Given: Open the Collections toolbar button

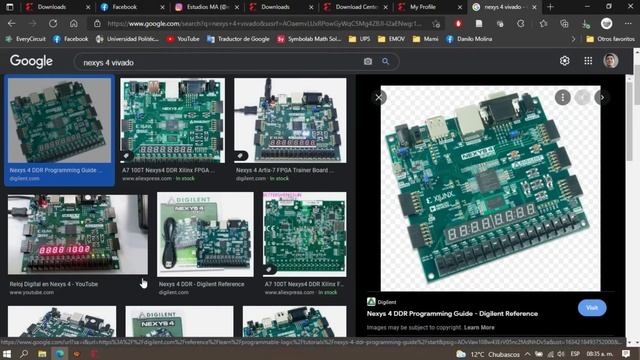Looking at the screenshot, I should pyautogui.click(x=564, y=24).
